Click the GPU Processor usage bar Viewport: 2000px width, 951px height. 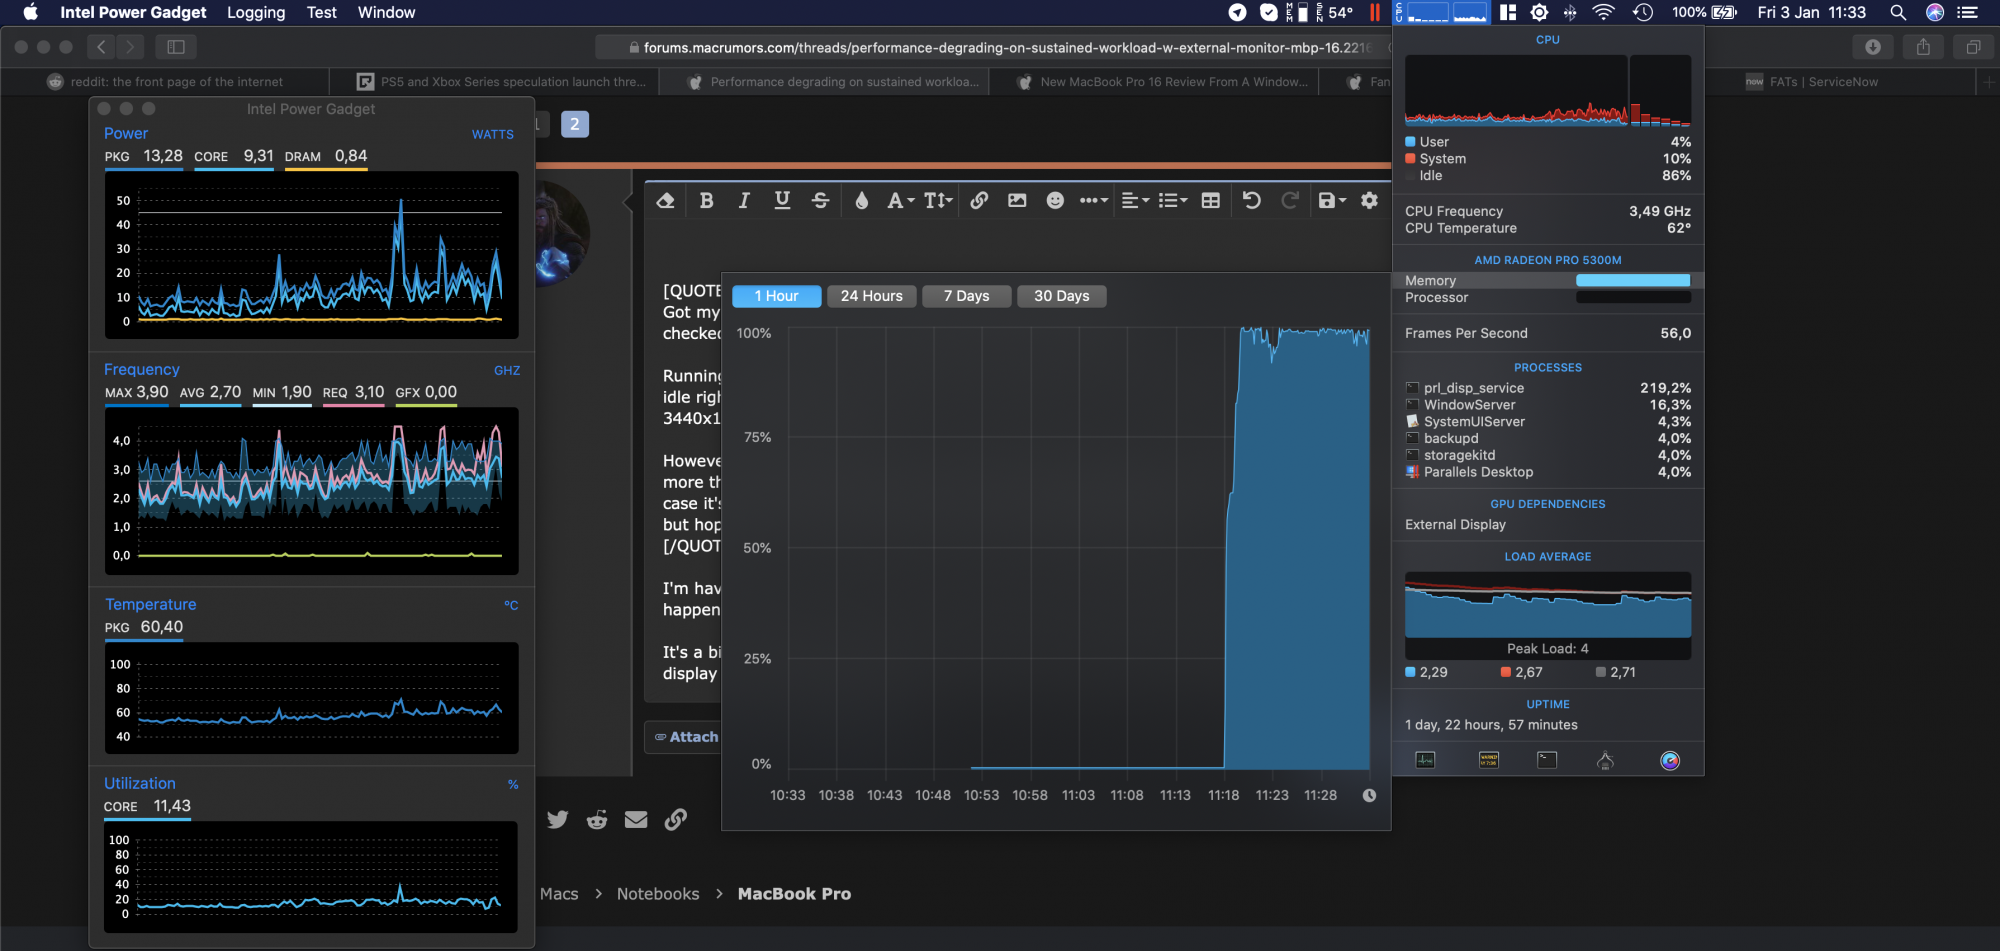click(1633, 298)
